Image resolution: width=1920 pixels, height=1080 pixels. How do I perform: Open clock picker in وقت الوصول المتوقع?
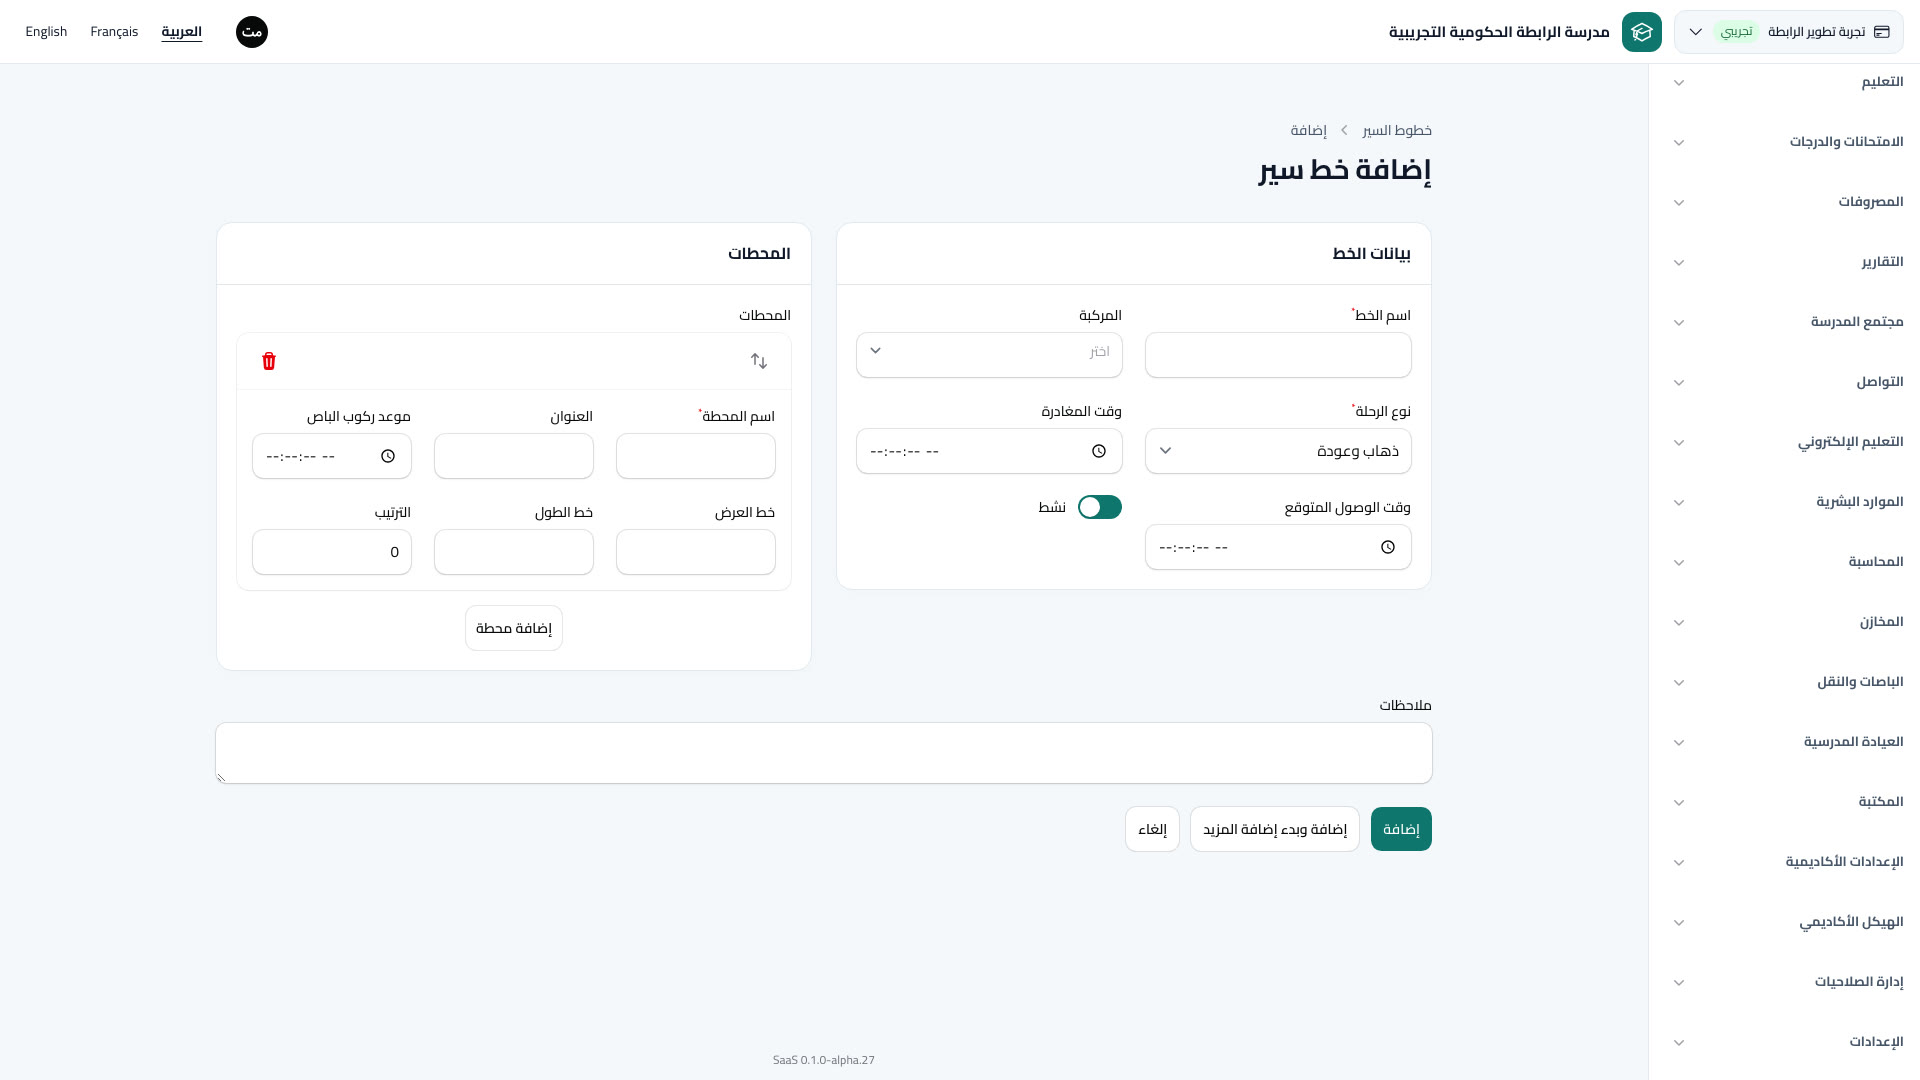coord(1388,547)
